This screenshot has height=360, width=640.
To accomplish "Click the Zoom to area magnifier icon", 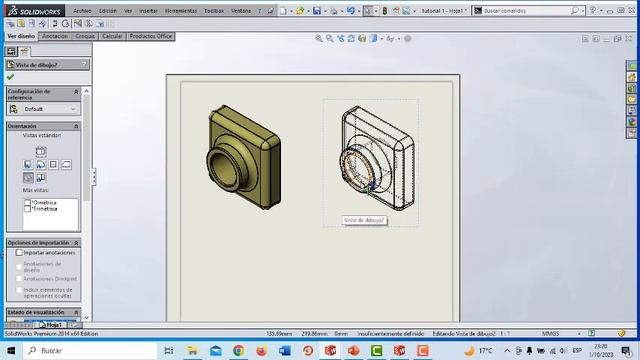I will 329,38.
